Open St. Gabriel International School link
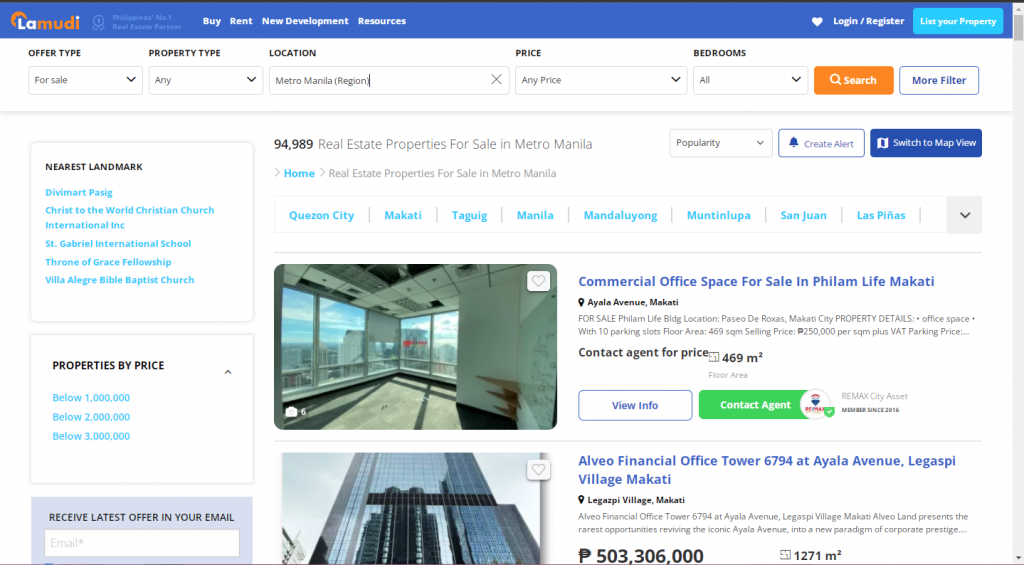1024x565 pixels. click(x=118, y=243)
